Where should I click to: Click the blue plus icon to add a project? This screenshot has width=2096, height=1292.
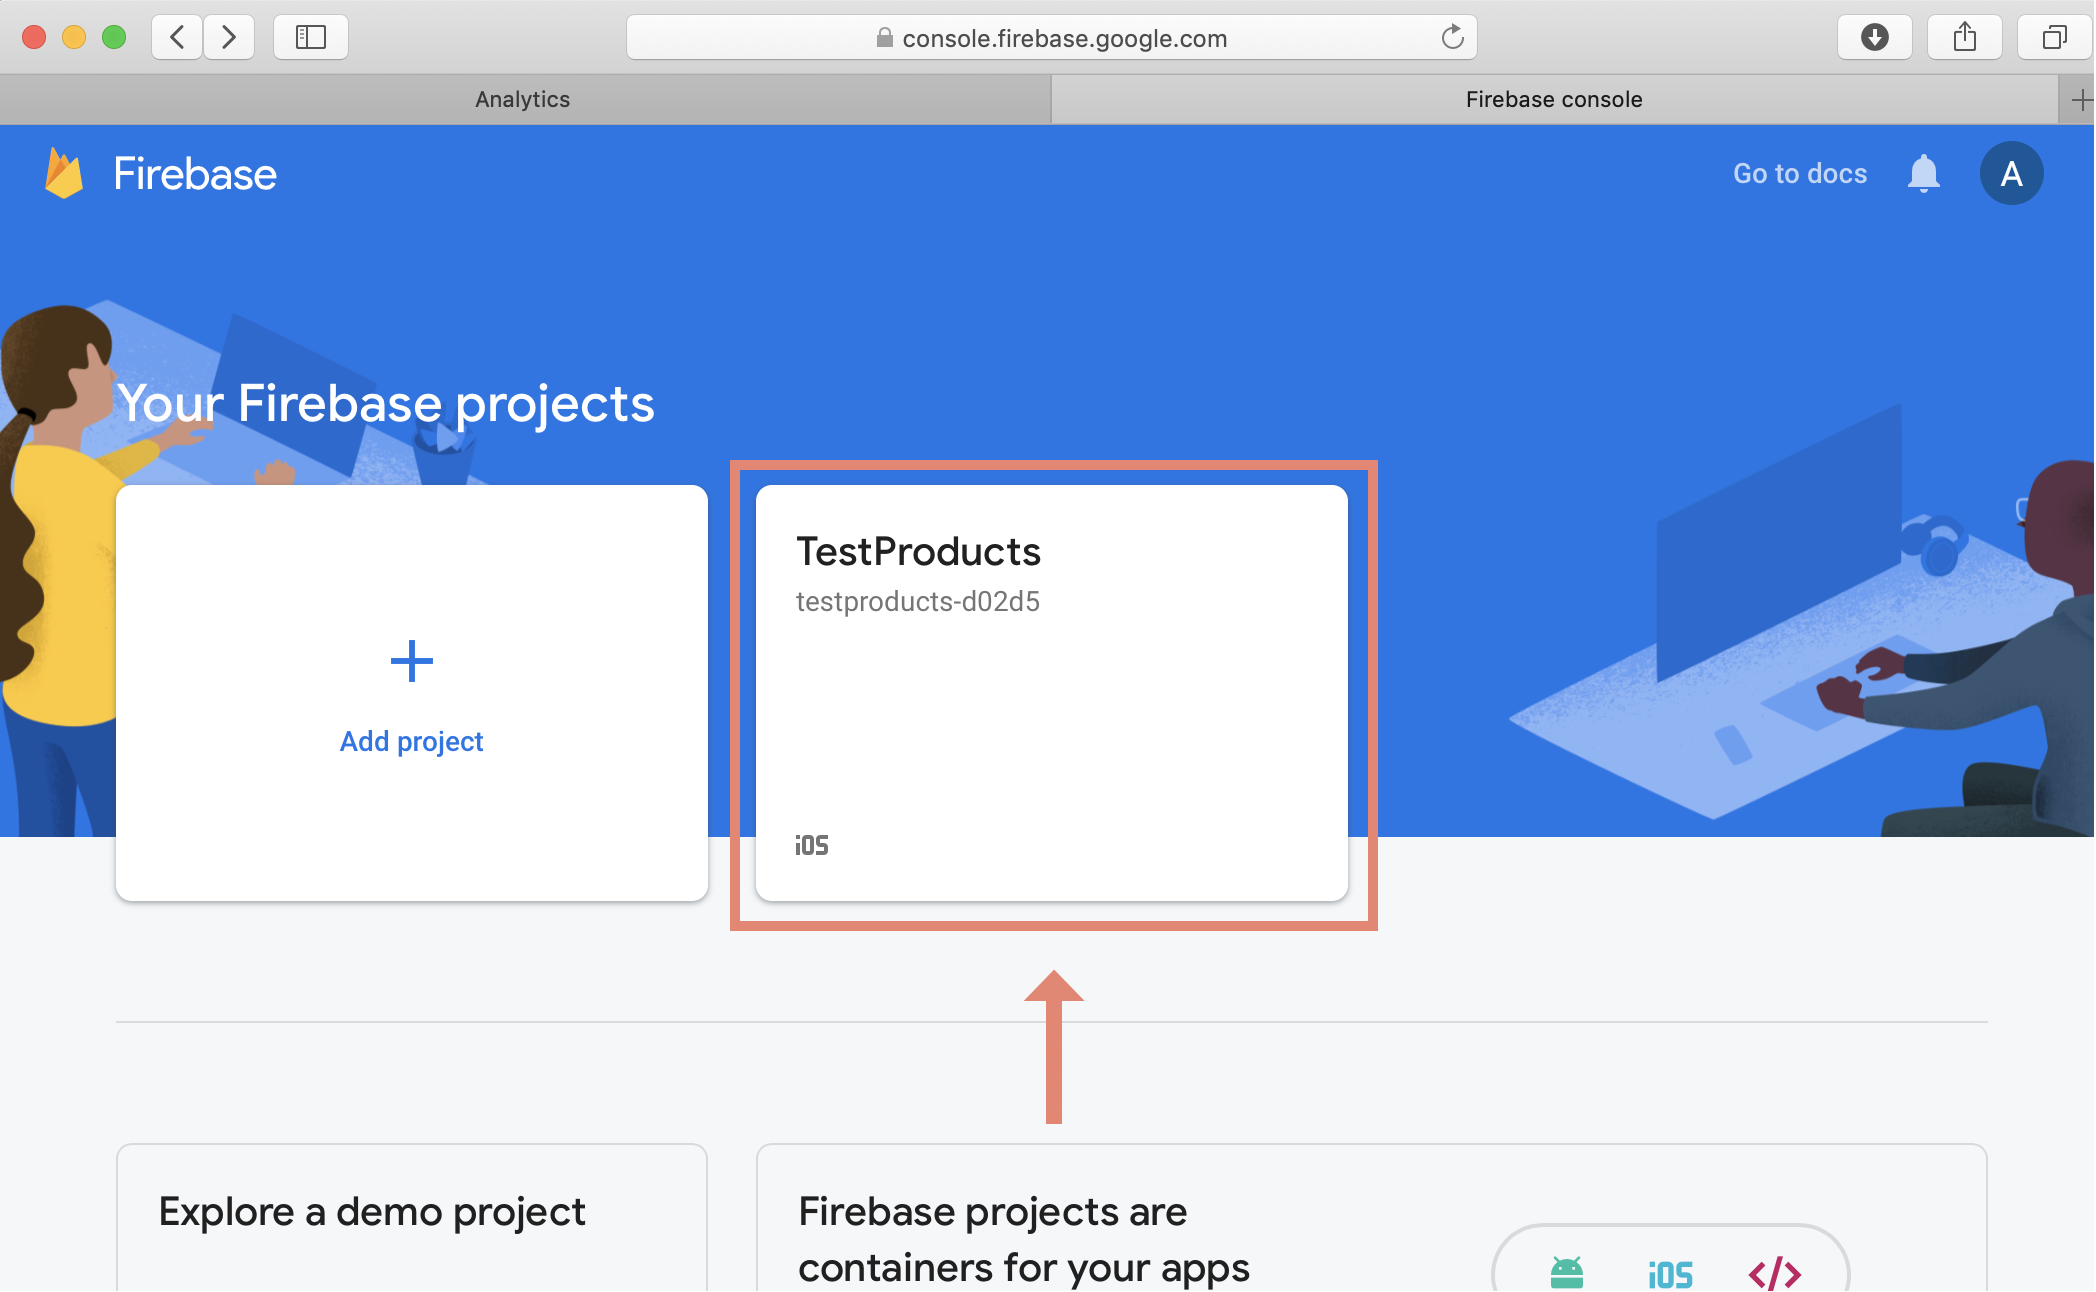(411, 661)
